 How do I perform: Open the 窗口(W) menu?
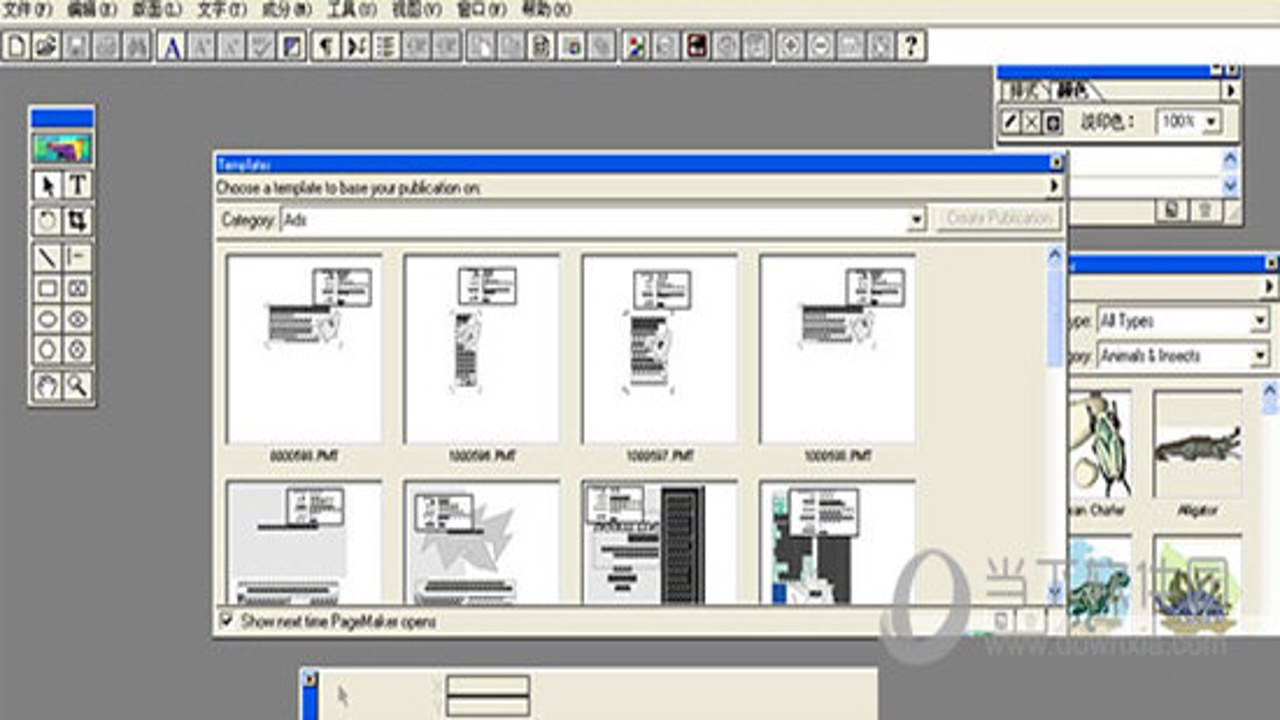482,10
